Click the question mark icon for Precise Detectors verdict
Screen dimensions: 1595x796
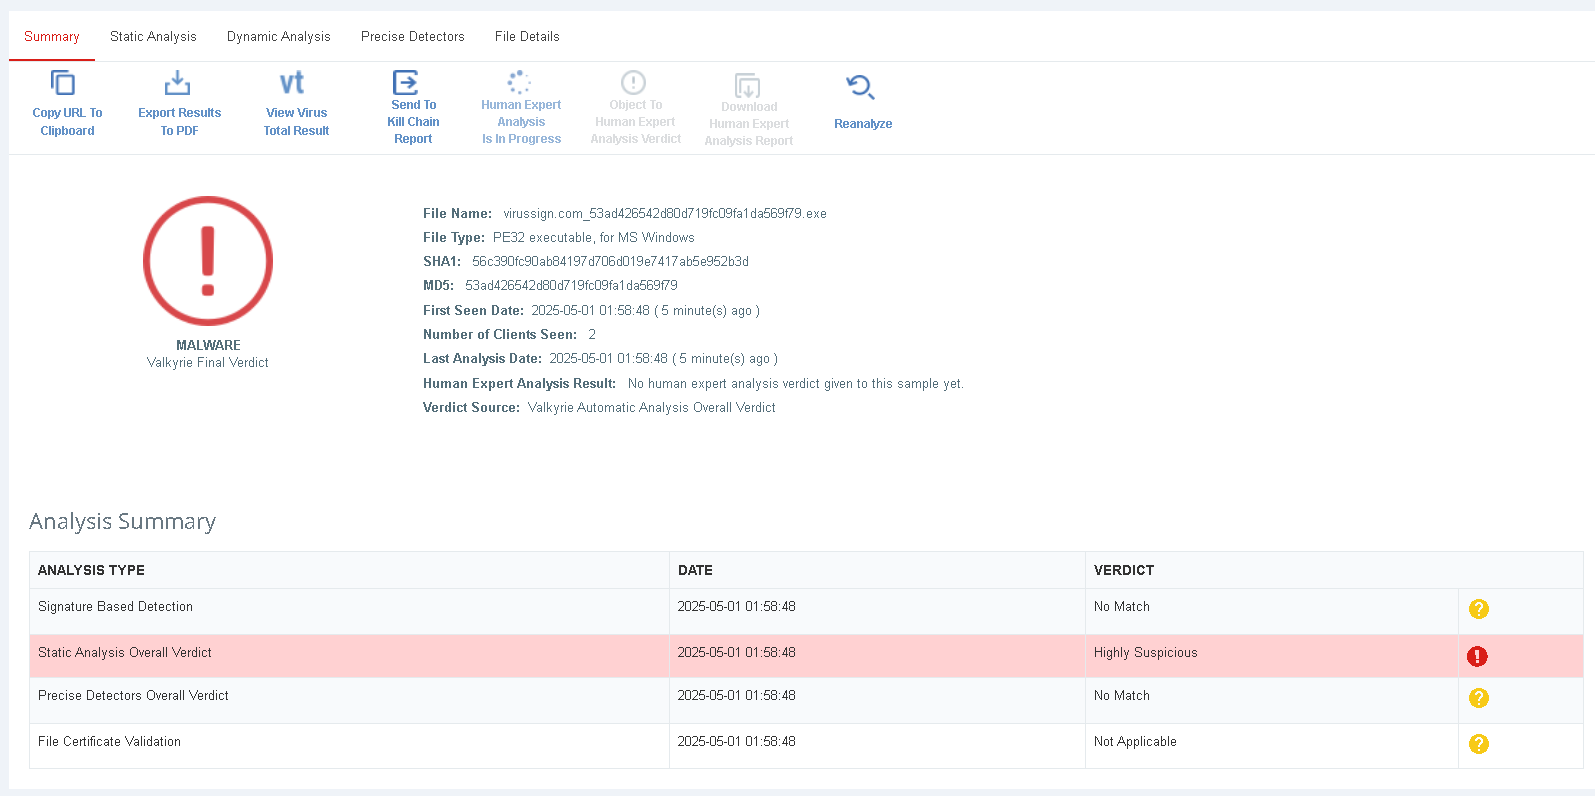1479,698
